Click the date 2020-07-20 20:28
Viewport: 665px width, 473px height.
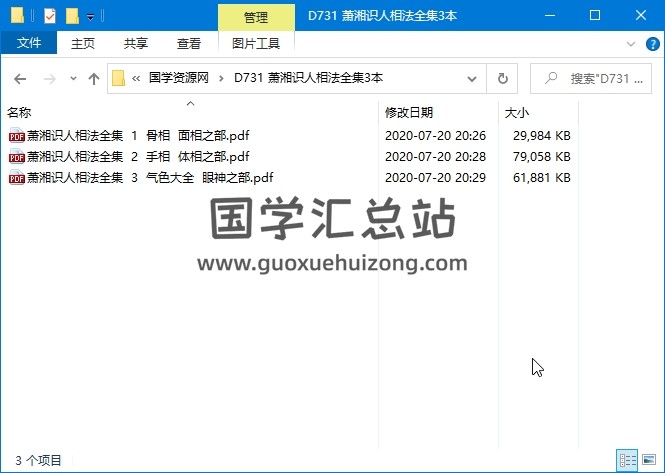[x=435, y=157]
